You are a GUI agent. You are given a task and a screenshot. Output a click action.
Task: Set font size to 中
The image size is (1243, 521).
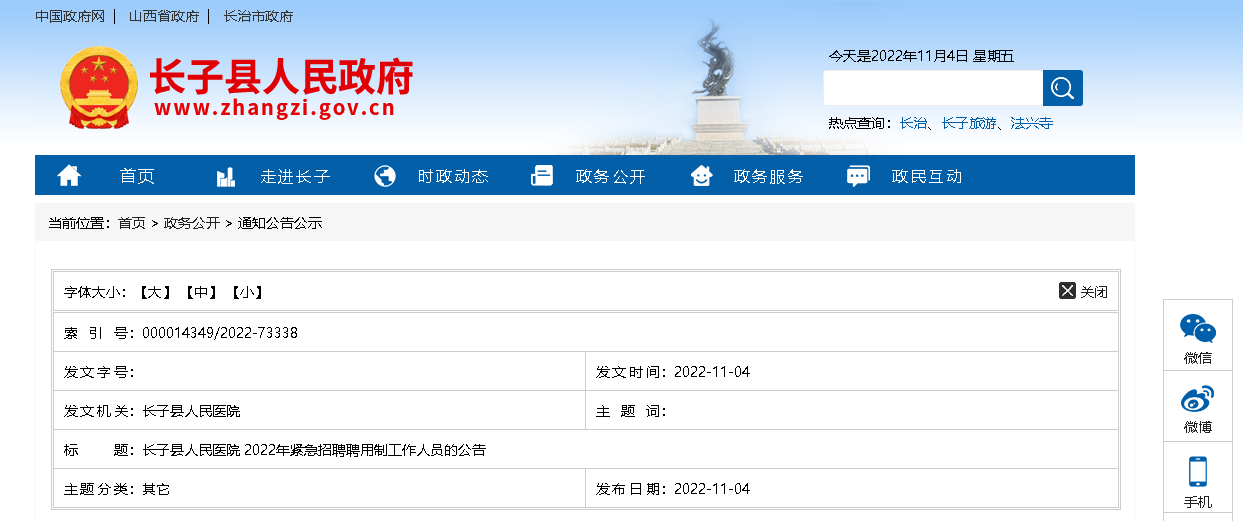click(x=200, y=292)
